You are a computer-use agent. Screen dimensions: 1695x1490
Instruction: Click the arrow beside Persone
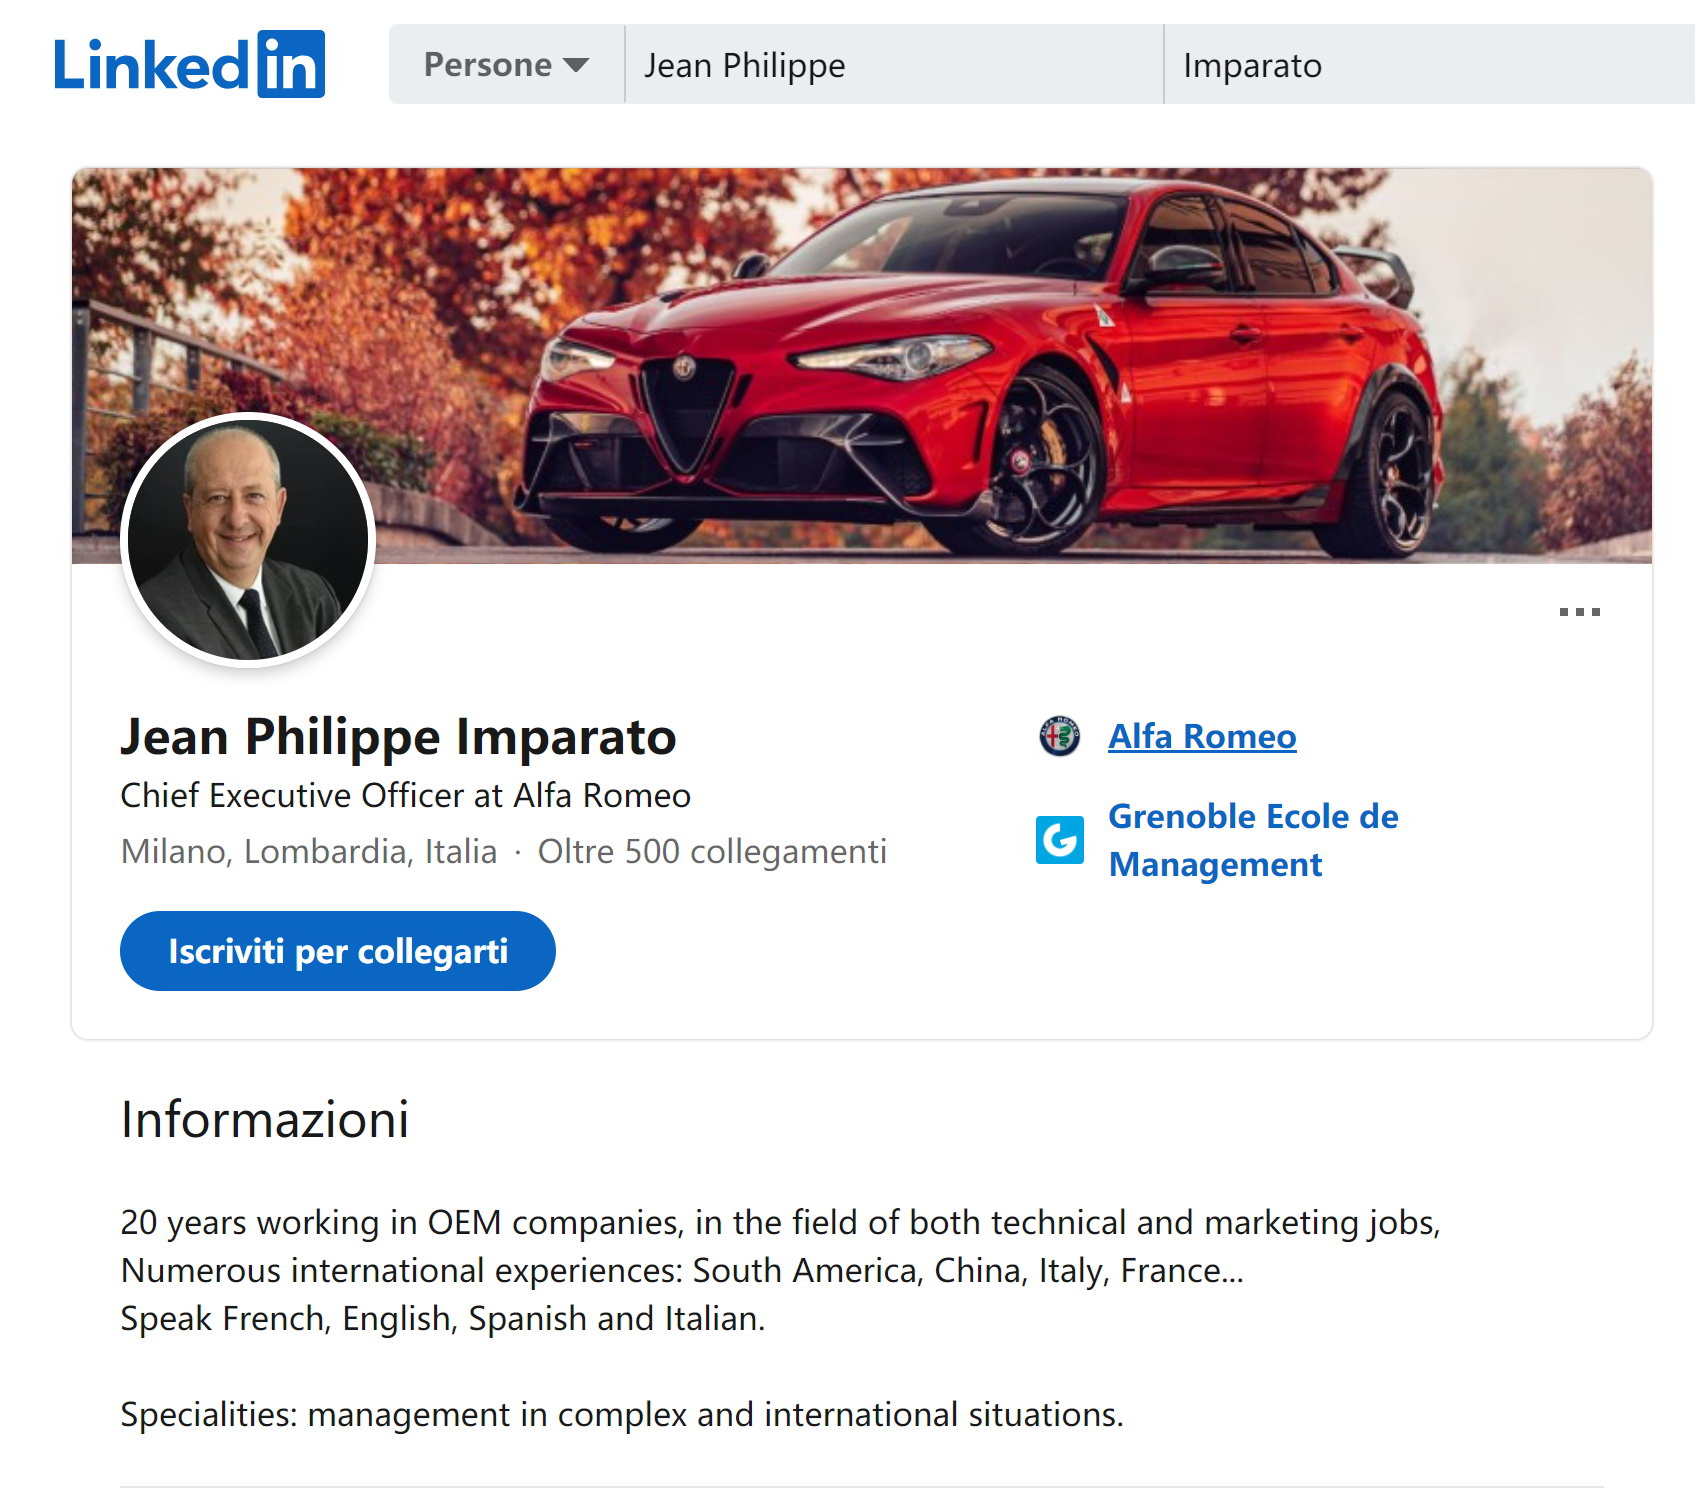576,65
